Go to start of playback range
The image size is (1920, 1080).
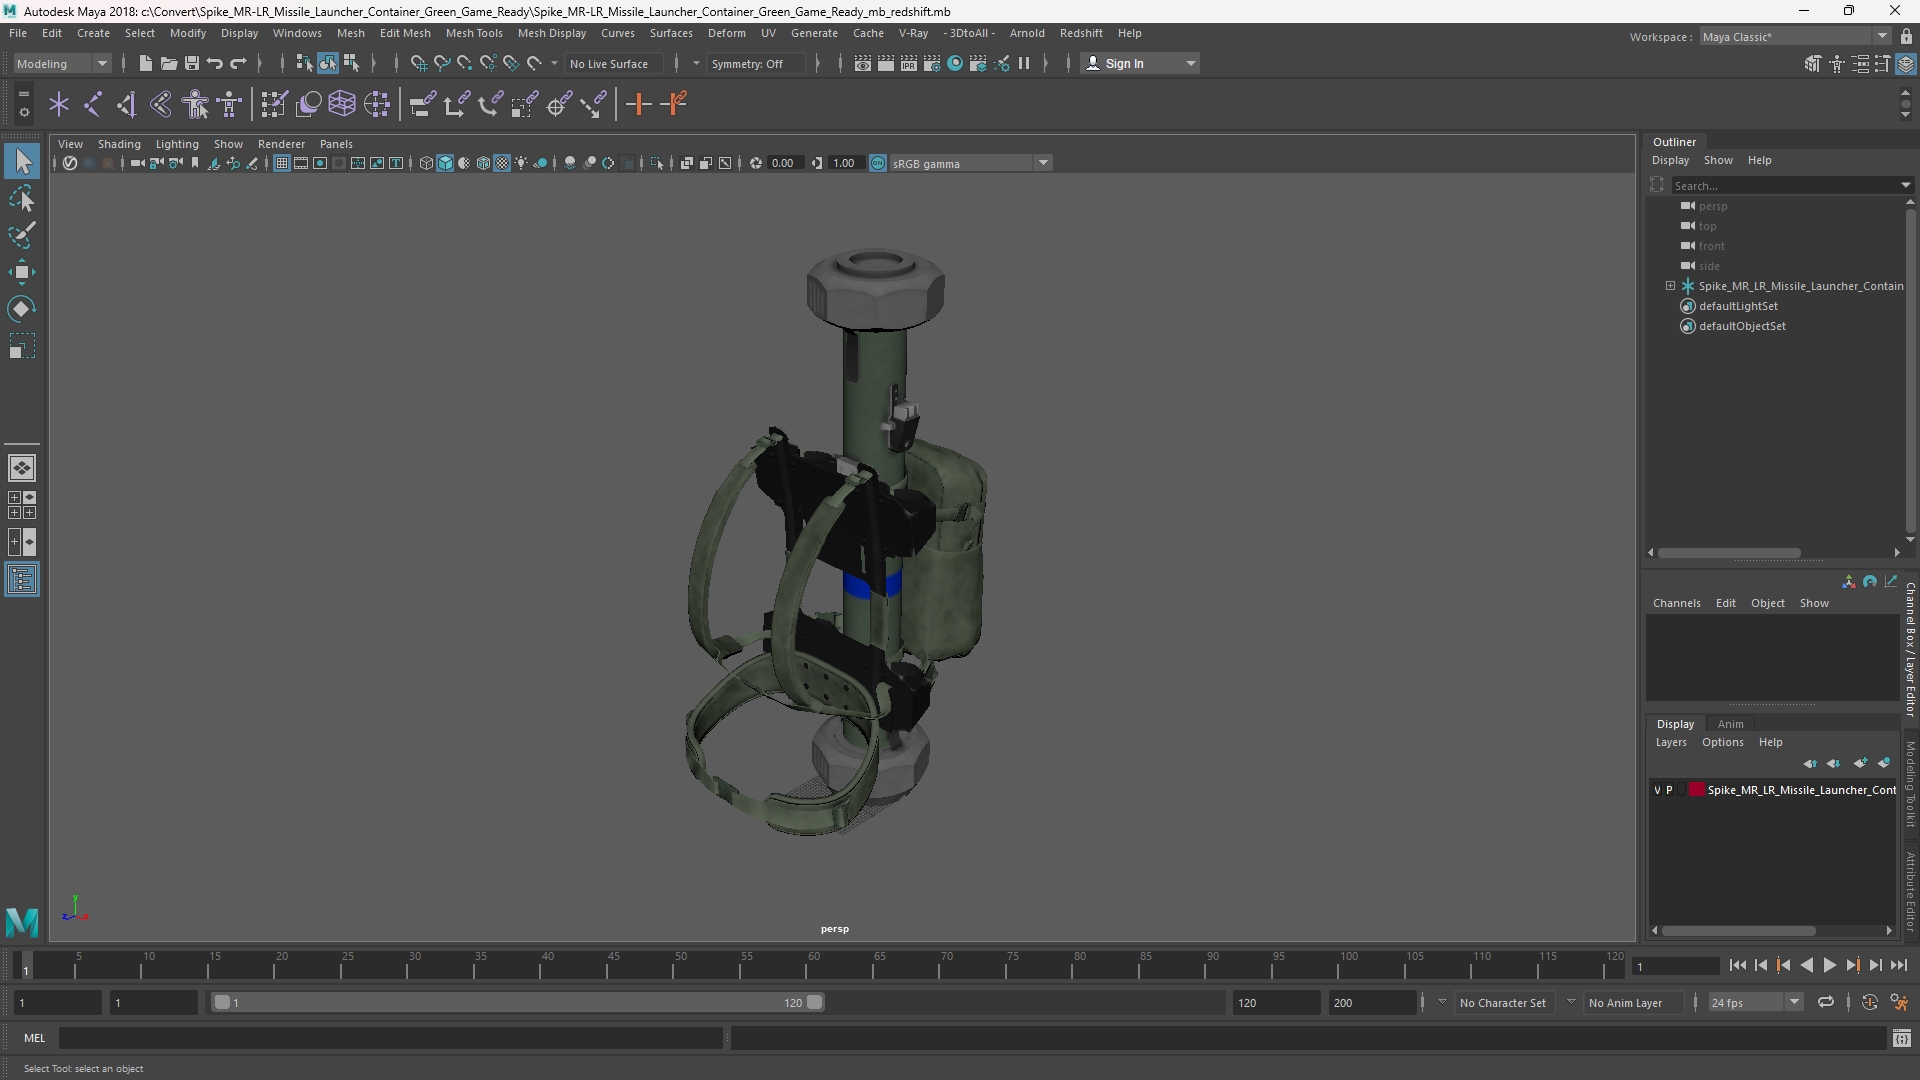point(1737,965)
